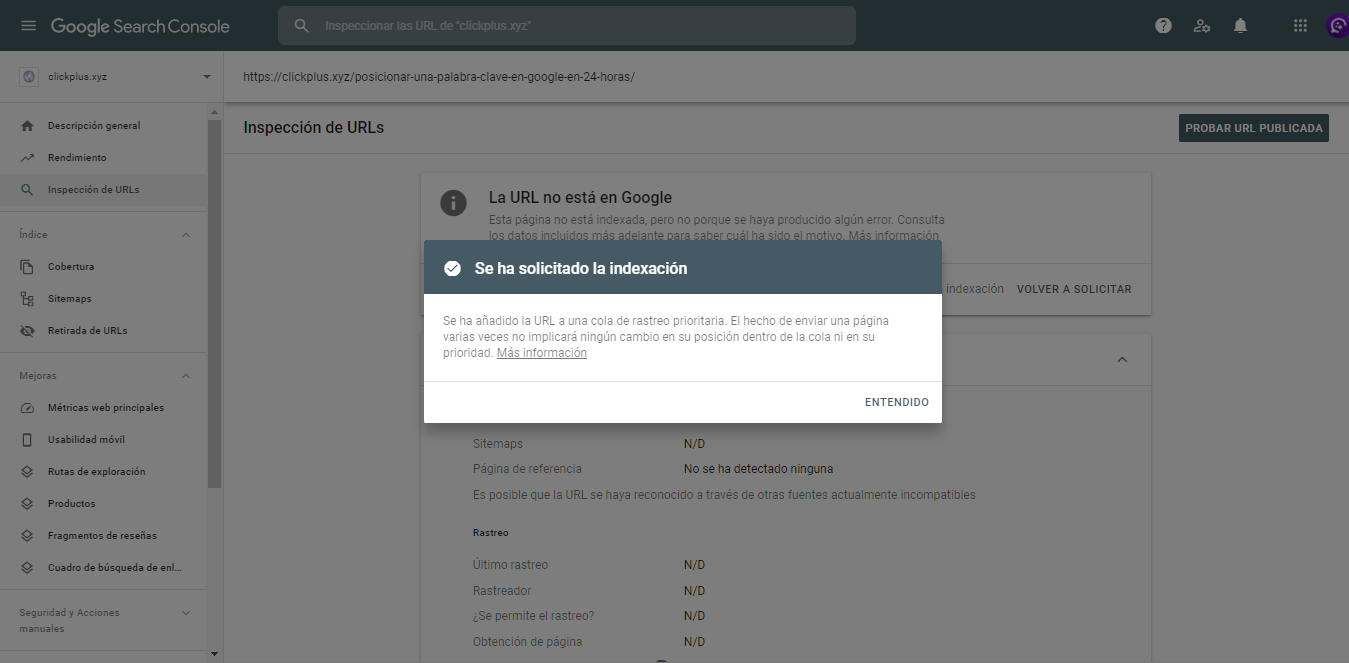1349x663 pixels.
Task: Collapse the Mejoras section
Action: coord(185,375)
